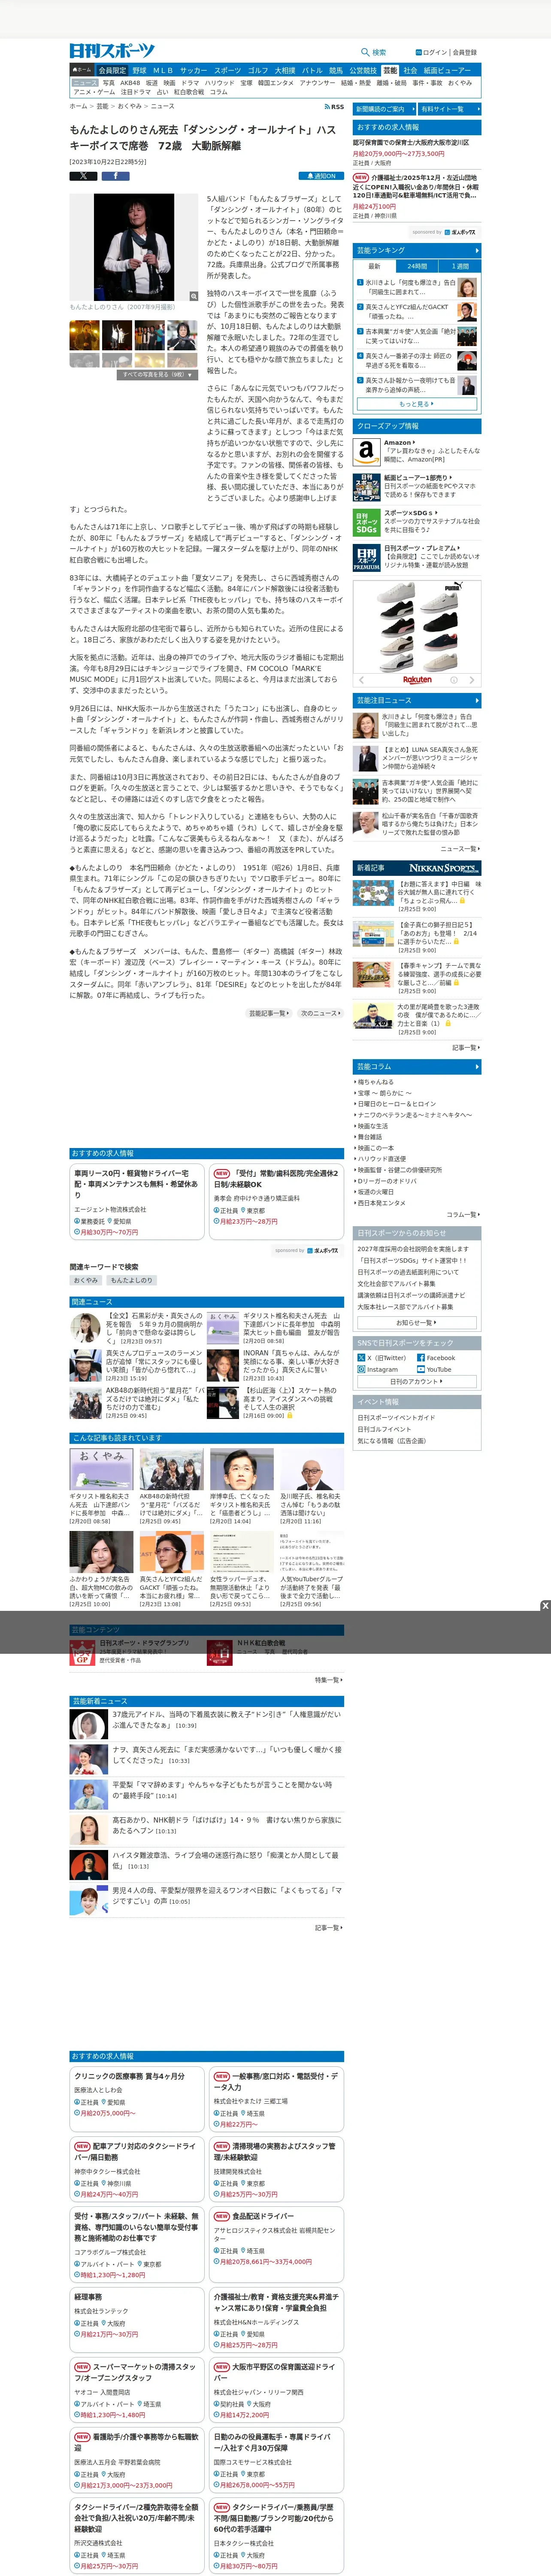Open 梅ちゃんねる column link
The image size is (551, 2576).
click(x=376, y=1082)
